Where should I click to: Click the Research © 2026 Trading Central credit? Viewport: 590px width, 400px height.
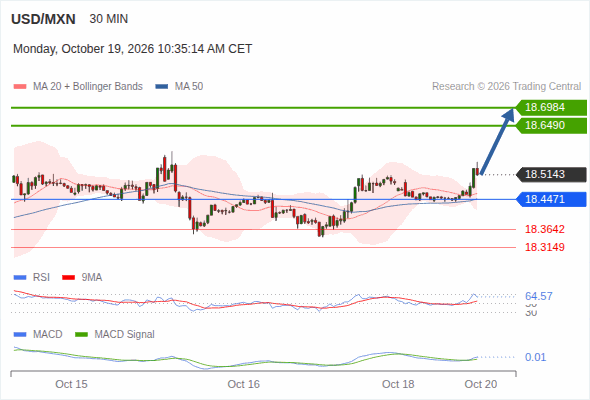tap(506, 87)
